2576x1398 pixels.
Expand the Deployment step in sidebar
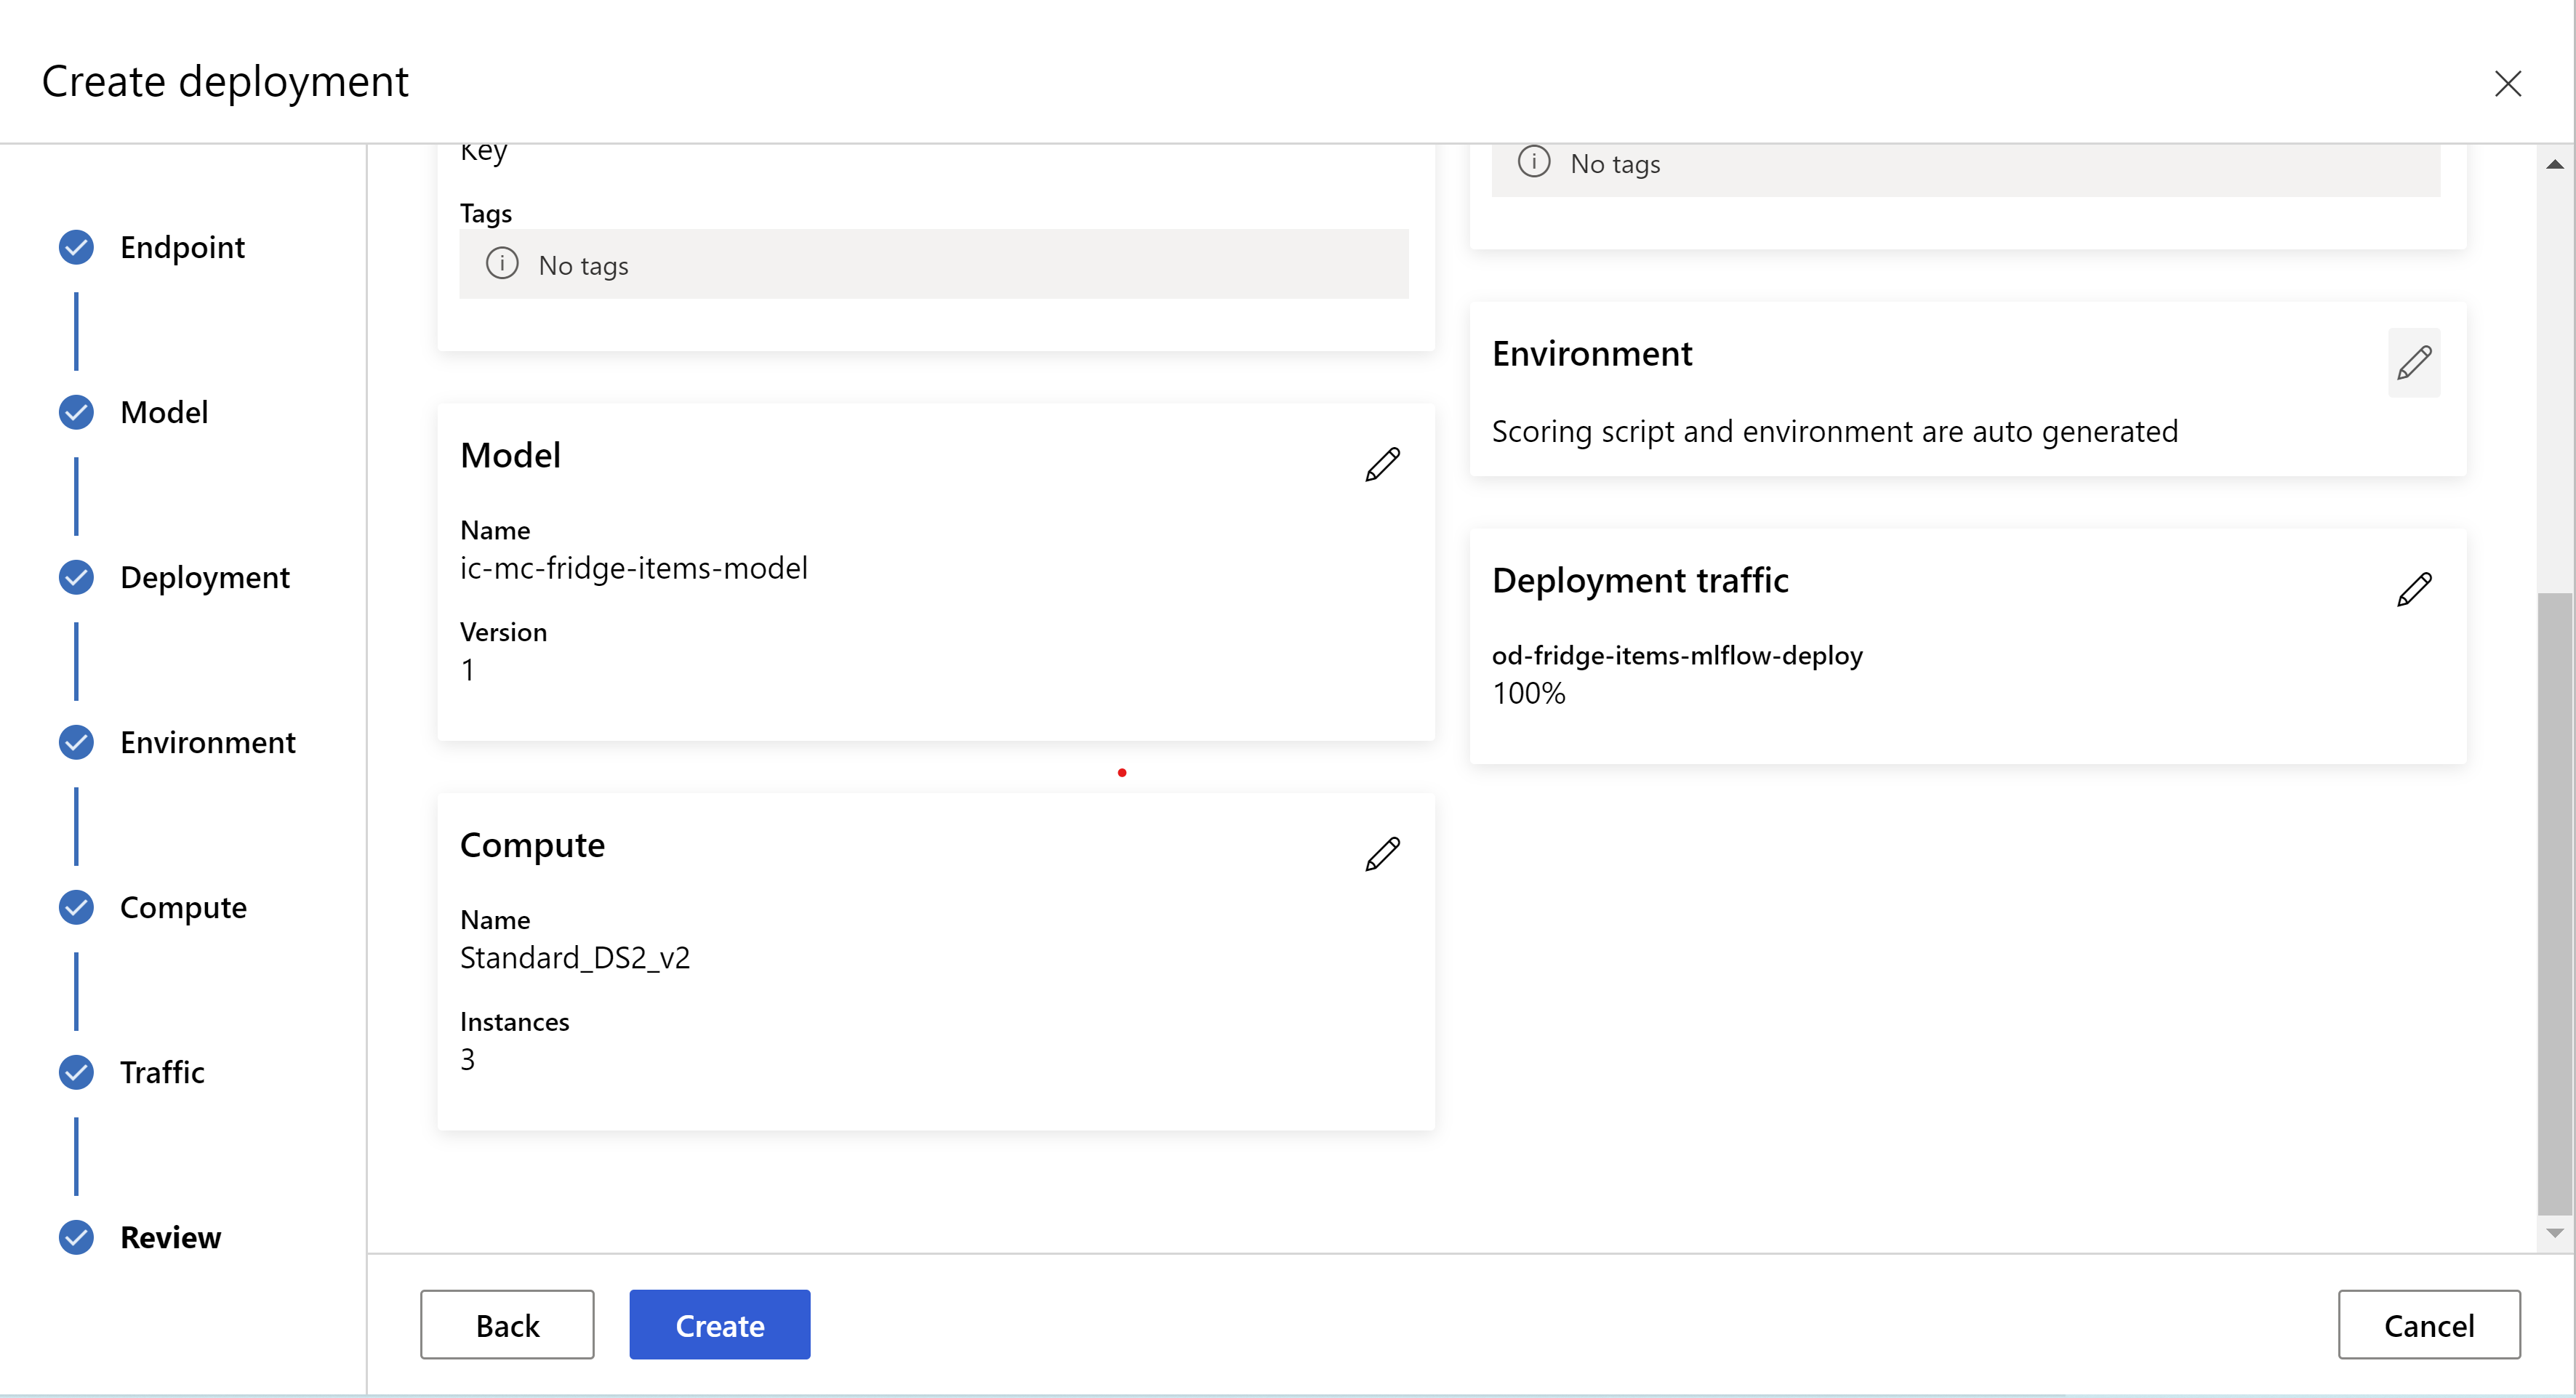coord(203,575)
